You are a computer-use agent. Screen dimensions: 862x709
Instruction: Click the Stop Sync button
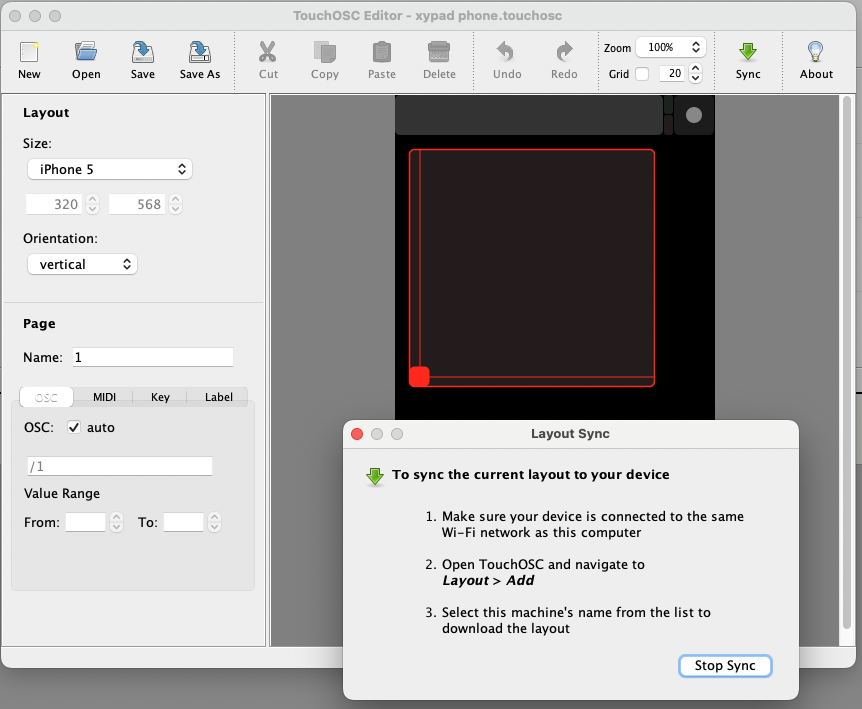point(725,666)
